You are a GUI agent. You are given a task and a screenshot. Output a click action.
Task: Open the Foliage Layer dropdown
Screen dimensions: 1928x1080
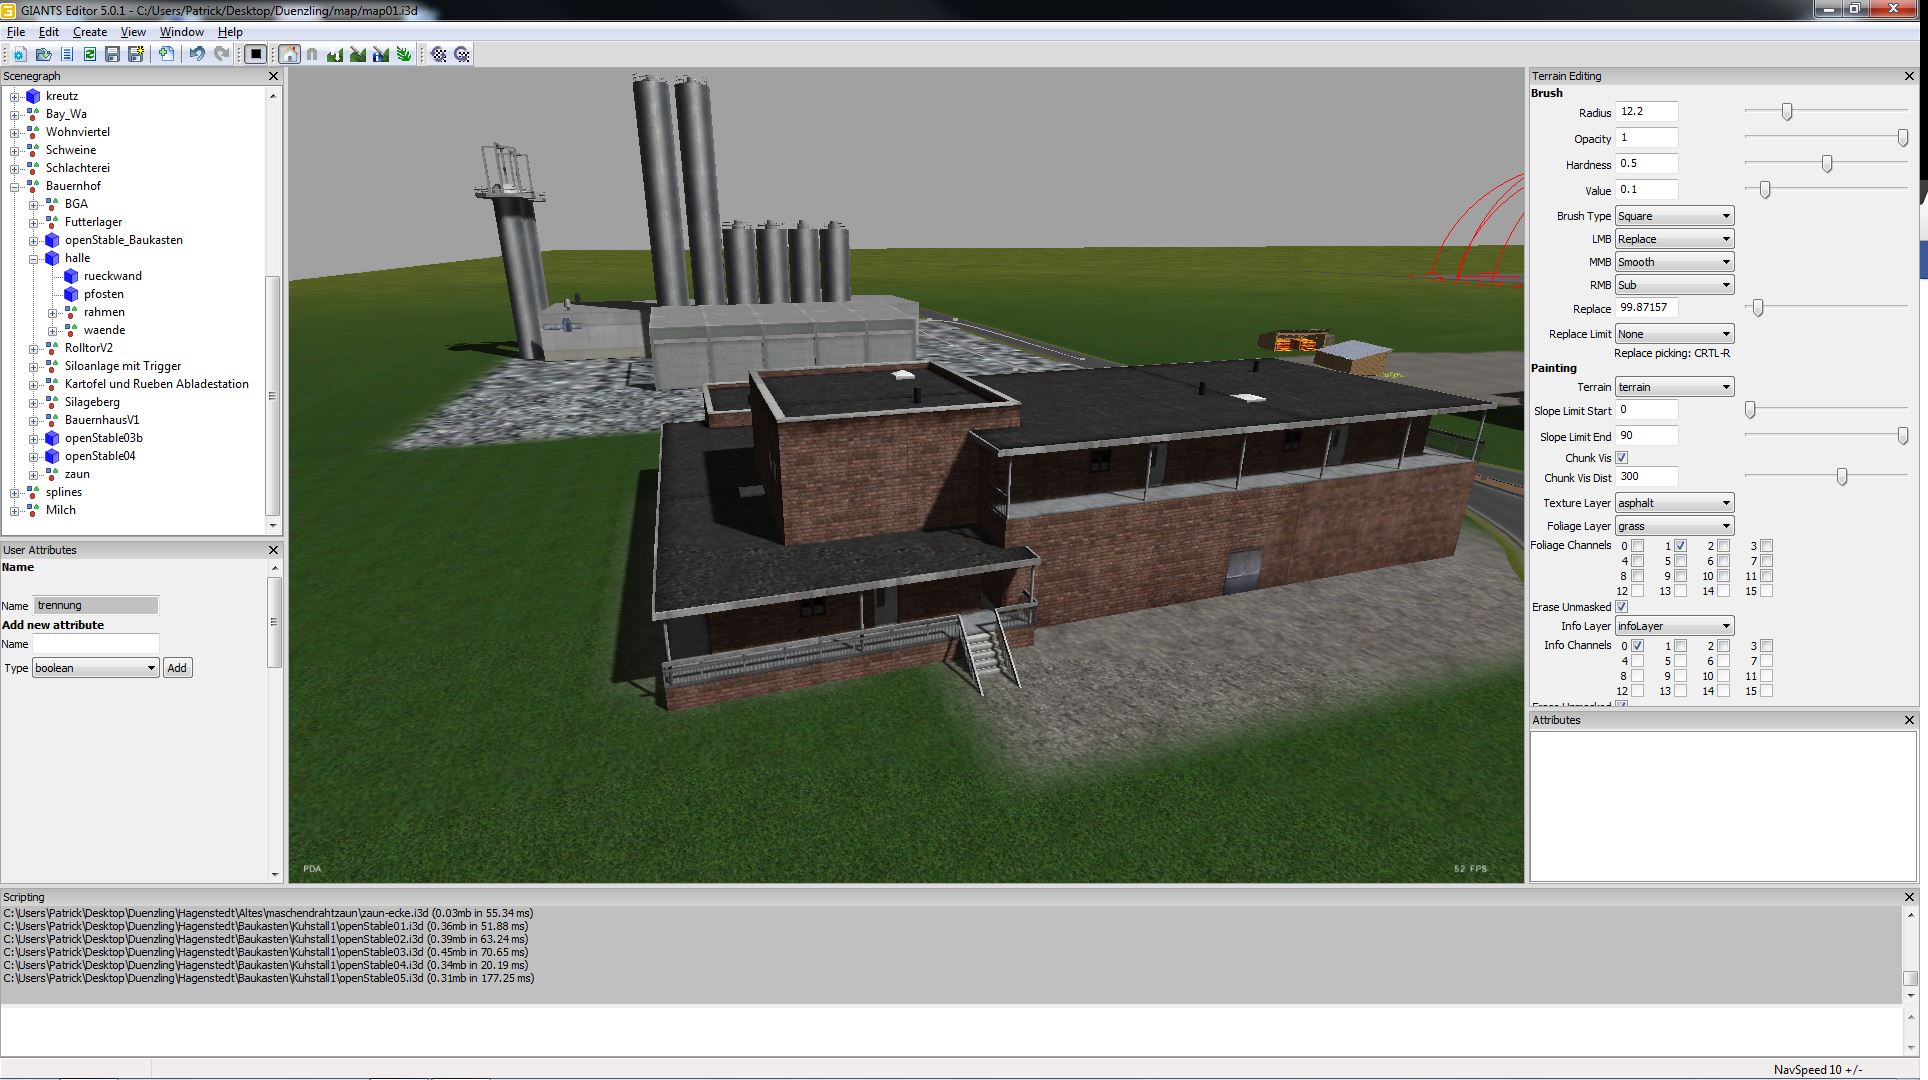point(1674,526)
